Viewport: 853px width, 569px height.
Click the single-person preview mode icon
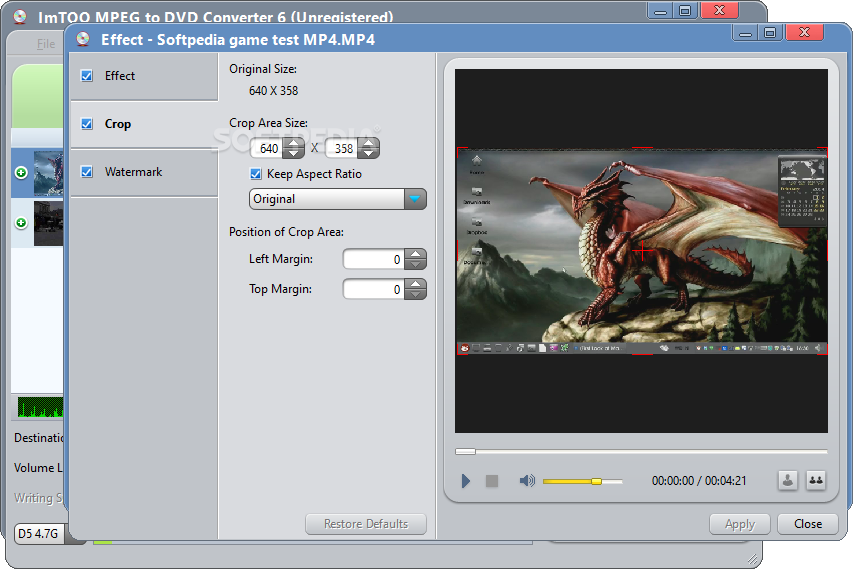click(787, 480)
